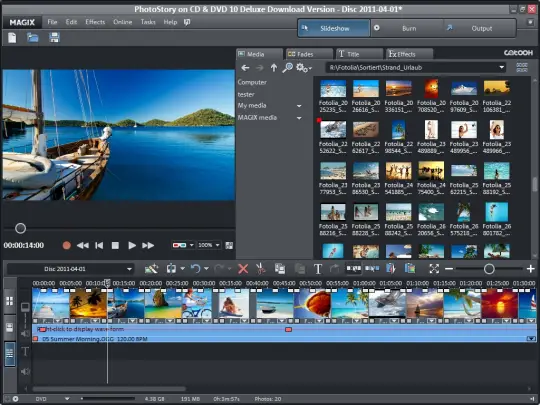Go back with the left arrow in Media browser
Screen dimensions: 540x405
click(x=245, y=68)
